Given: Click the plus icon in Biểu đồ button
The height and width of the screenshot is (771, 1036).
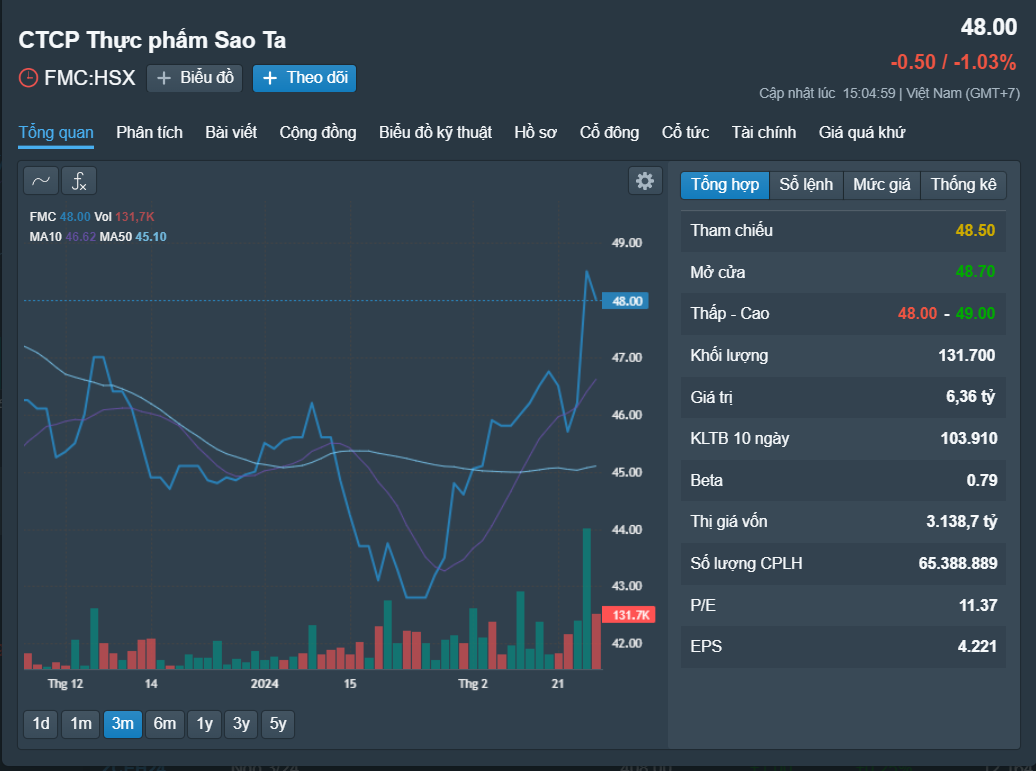Looking at the screenshot, I should pos(163,78).
